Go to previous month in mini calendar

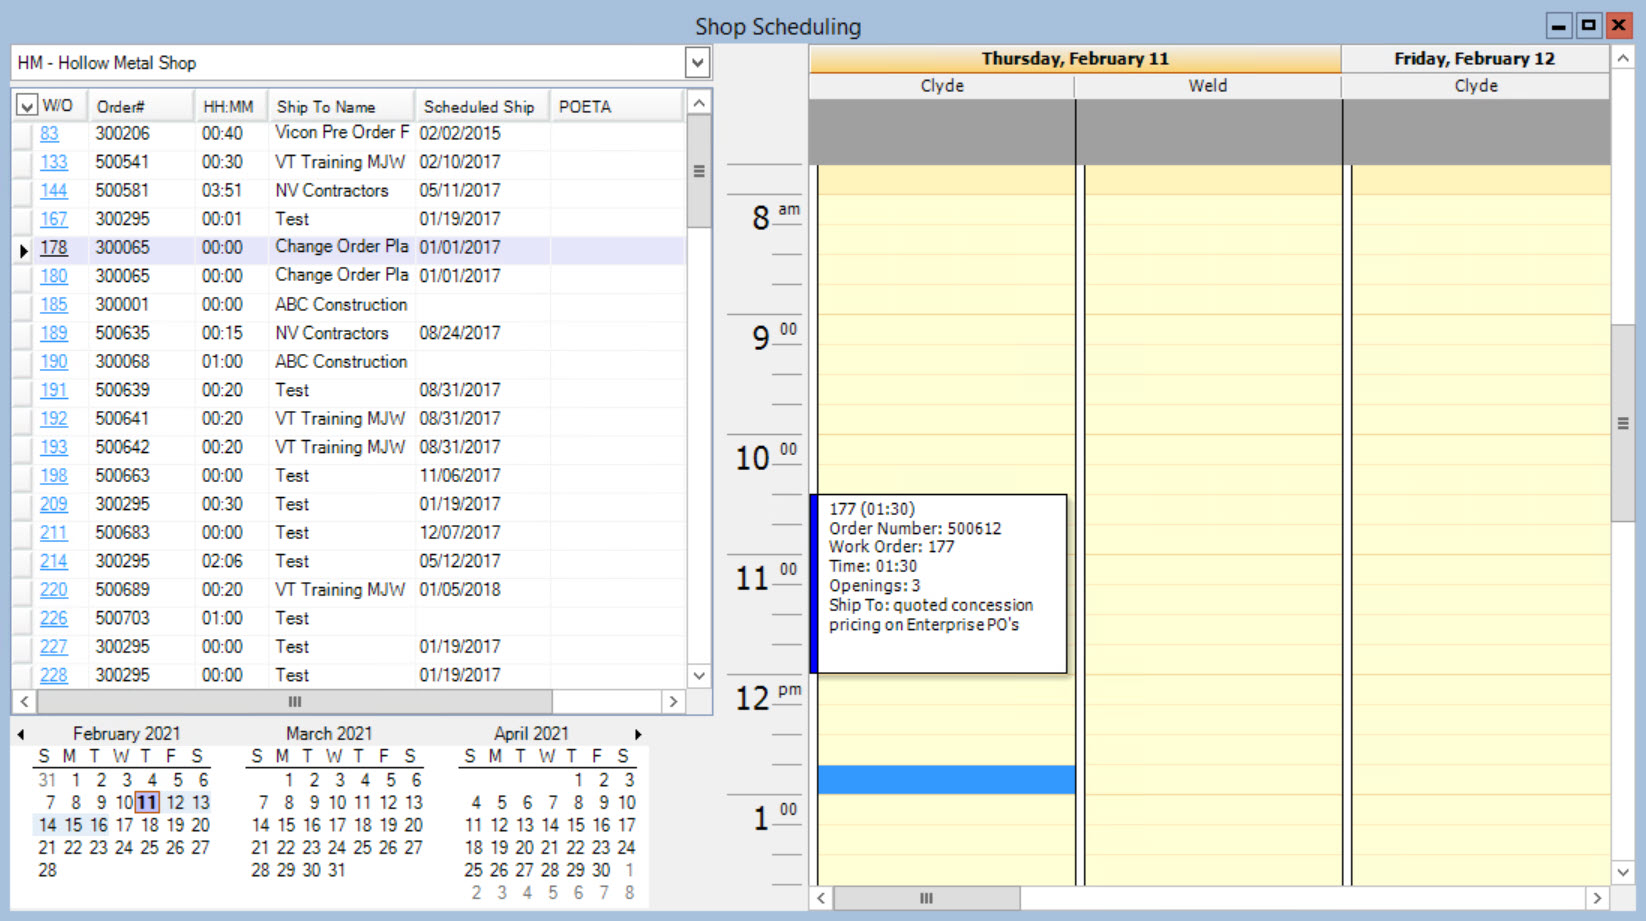pos(20,734)
